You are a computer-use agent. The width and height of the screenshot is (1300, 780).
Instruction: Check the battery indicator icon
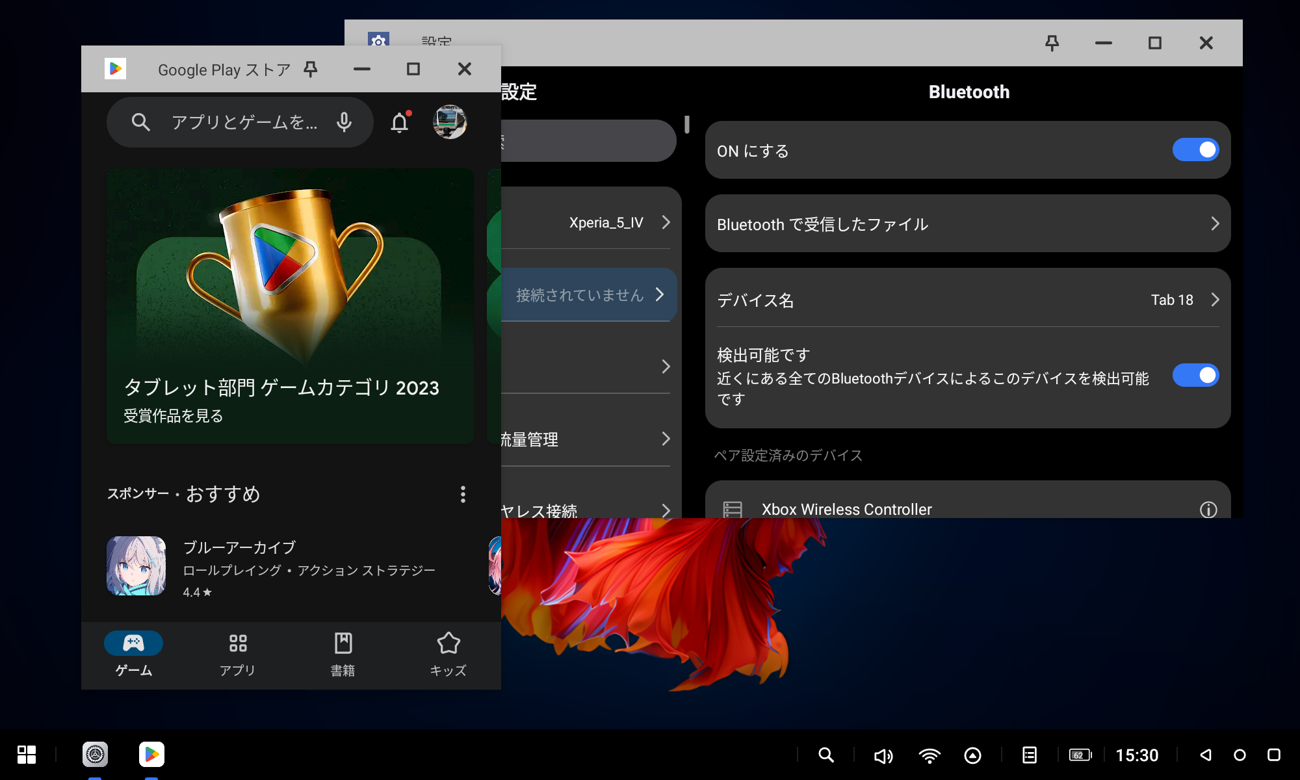coord(1080,755)
